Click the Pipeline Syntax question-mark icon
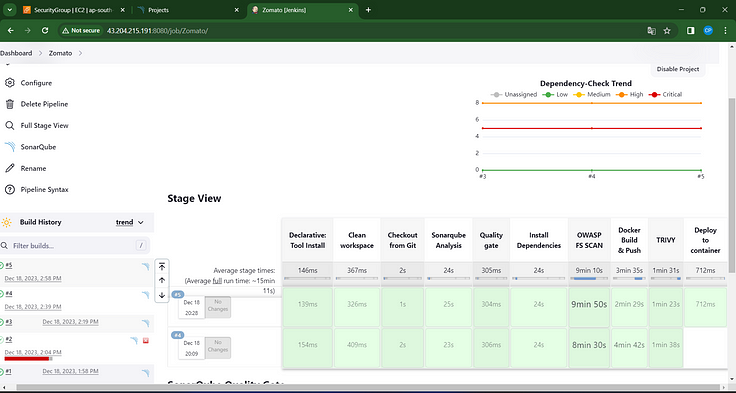 click(x=9, y=190)
